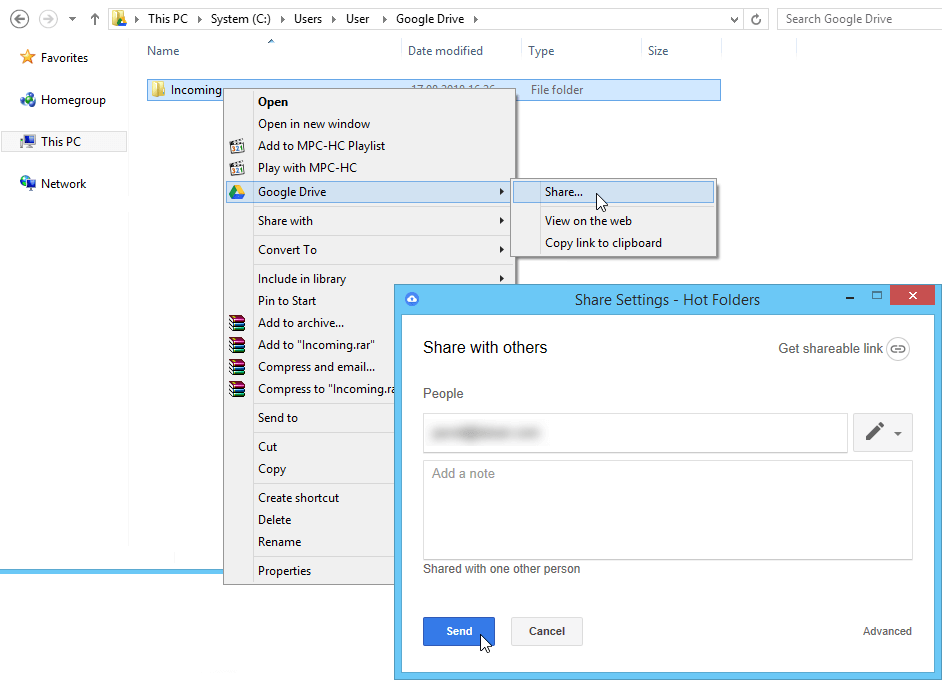Screen dimensions: 942x681
Task: Choose Delete from the context menu
Action: (x=275, y=520)
